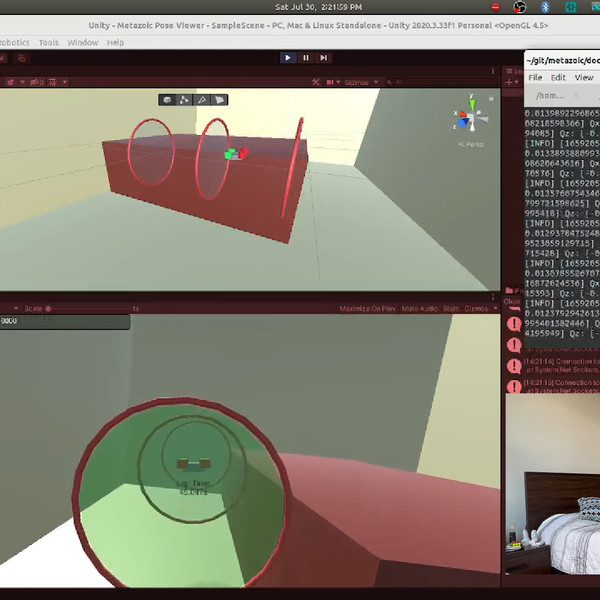Close the /hom... terminal tab
Viewport: 600px width, 600px height.
click(576, 96)
